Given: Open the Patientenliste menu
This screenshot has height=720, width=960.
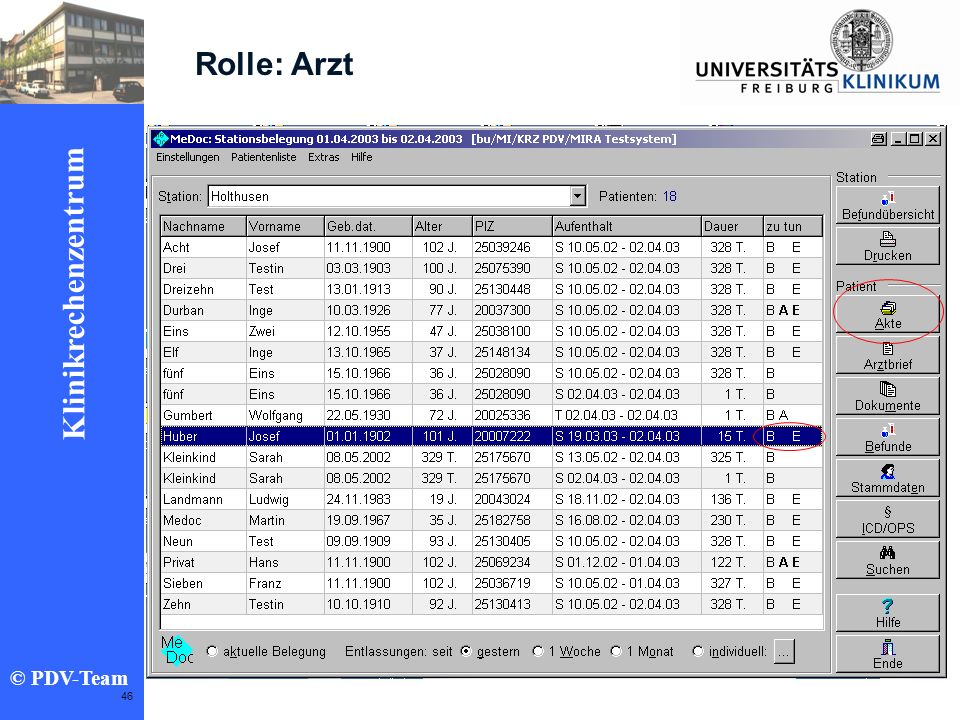Looking at the screenshot, I should (x=263, y=157).
